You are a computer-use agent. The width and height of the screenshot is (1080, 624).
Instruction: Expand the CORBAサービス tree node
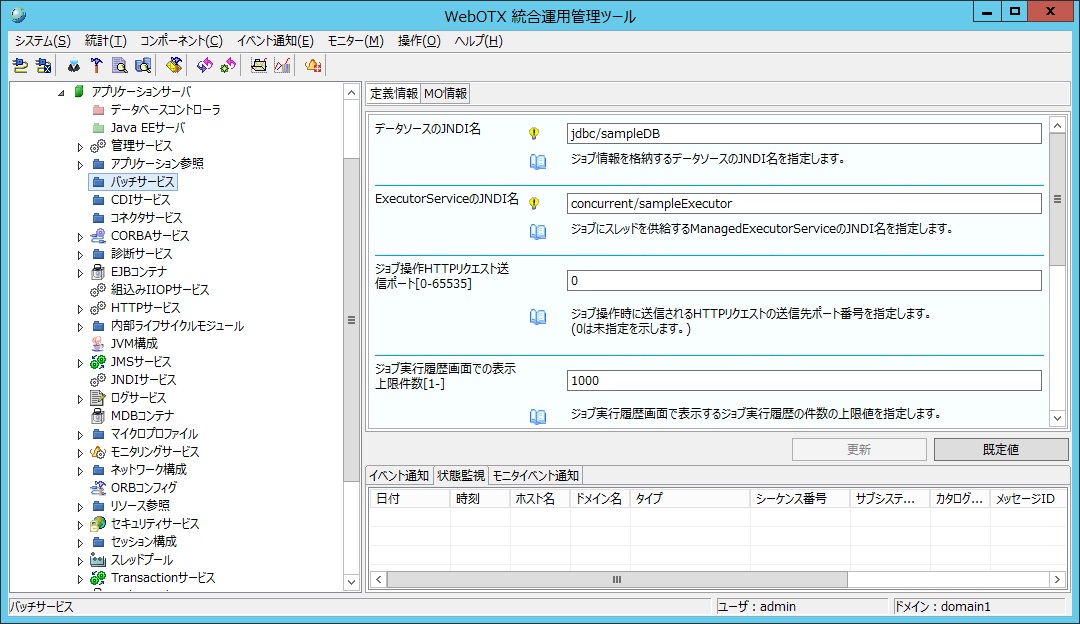click(x=81, y=237)
